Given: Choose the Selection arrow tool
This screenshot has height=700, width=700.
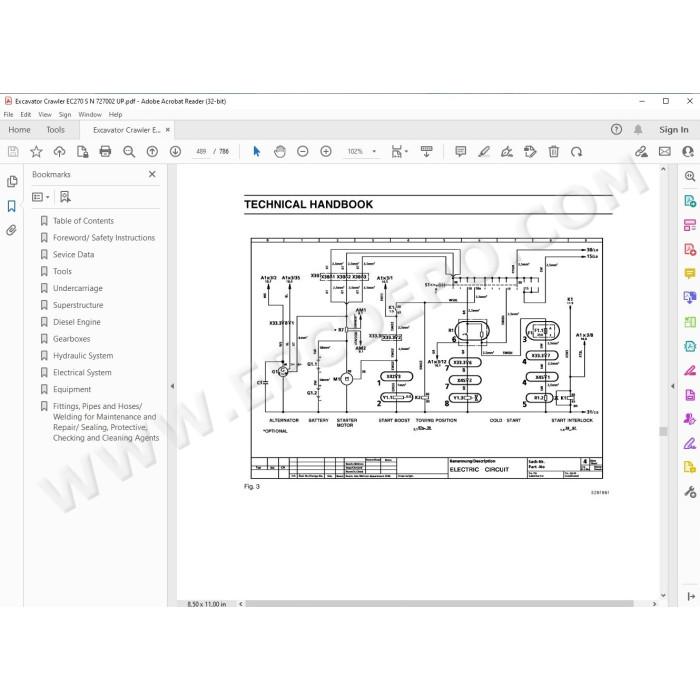Looking at the screenshot, I should tap(256, 152).
